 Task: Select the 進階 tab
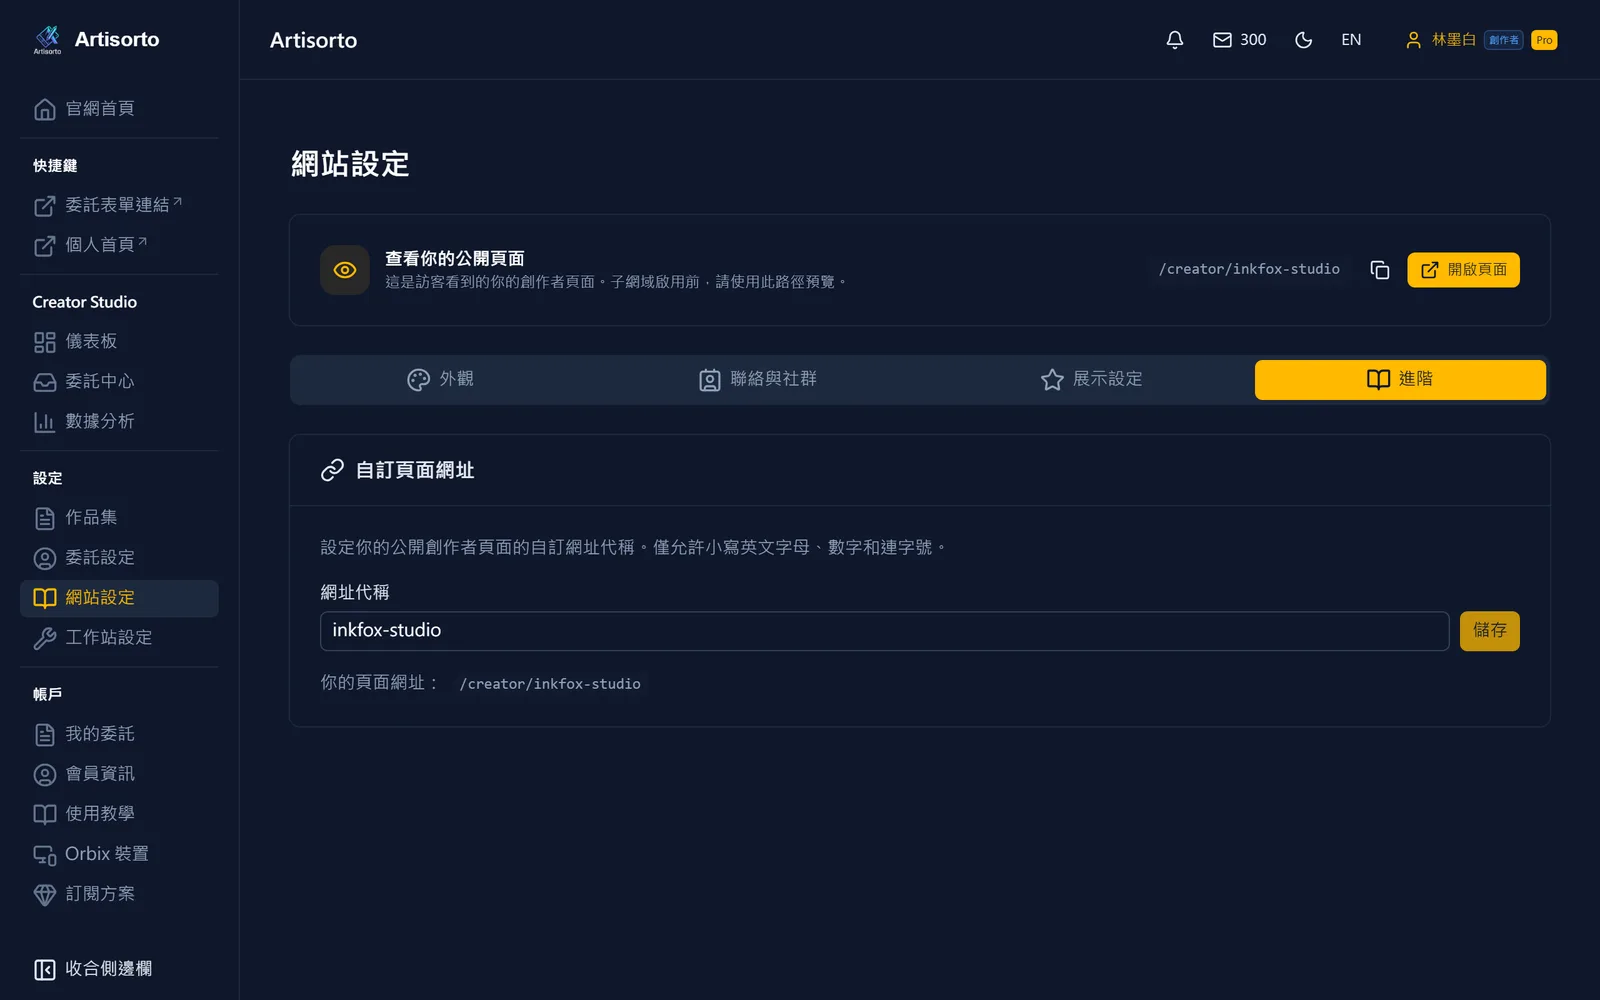coord(1400,380)
